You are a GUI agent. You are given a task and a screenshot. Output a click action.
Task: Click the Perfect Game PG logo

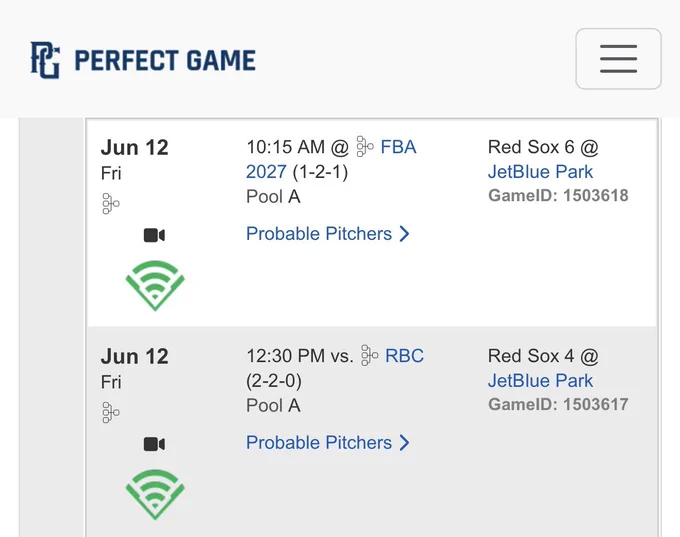pos(45,60)
